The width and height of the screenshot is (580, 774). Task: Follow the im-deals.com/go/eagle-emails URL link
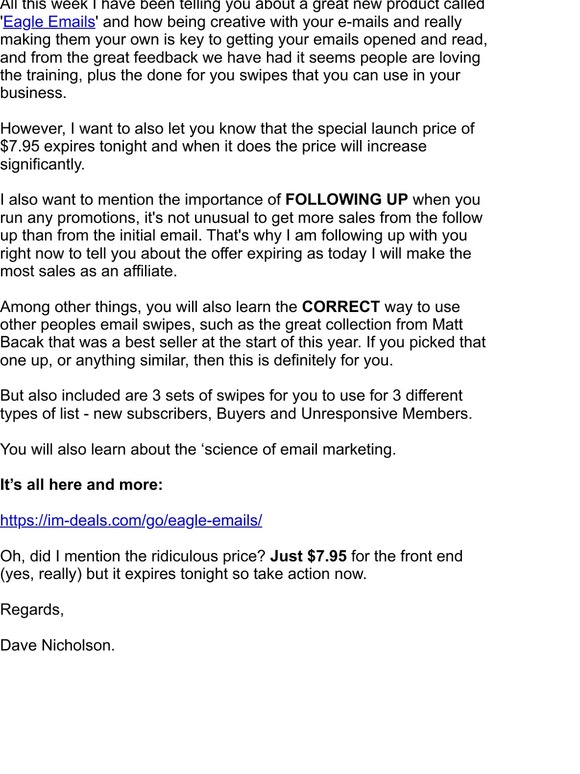[131, 520]
